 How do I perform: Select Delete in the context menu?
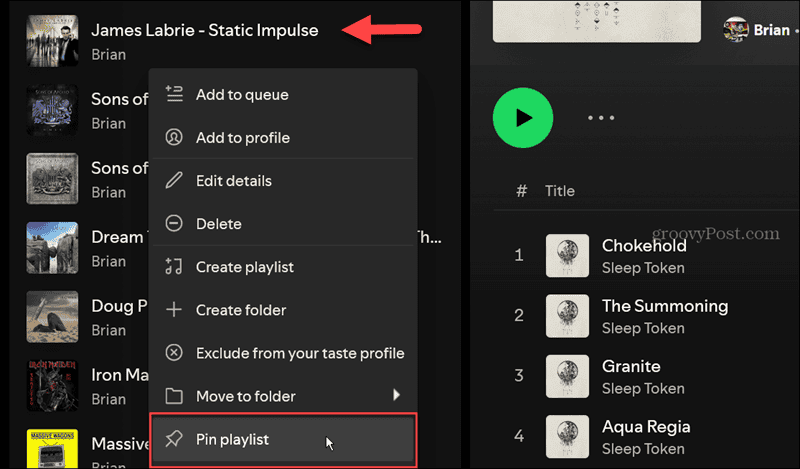pyautogui.click(x=283, y=224)
